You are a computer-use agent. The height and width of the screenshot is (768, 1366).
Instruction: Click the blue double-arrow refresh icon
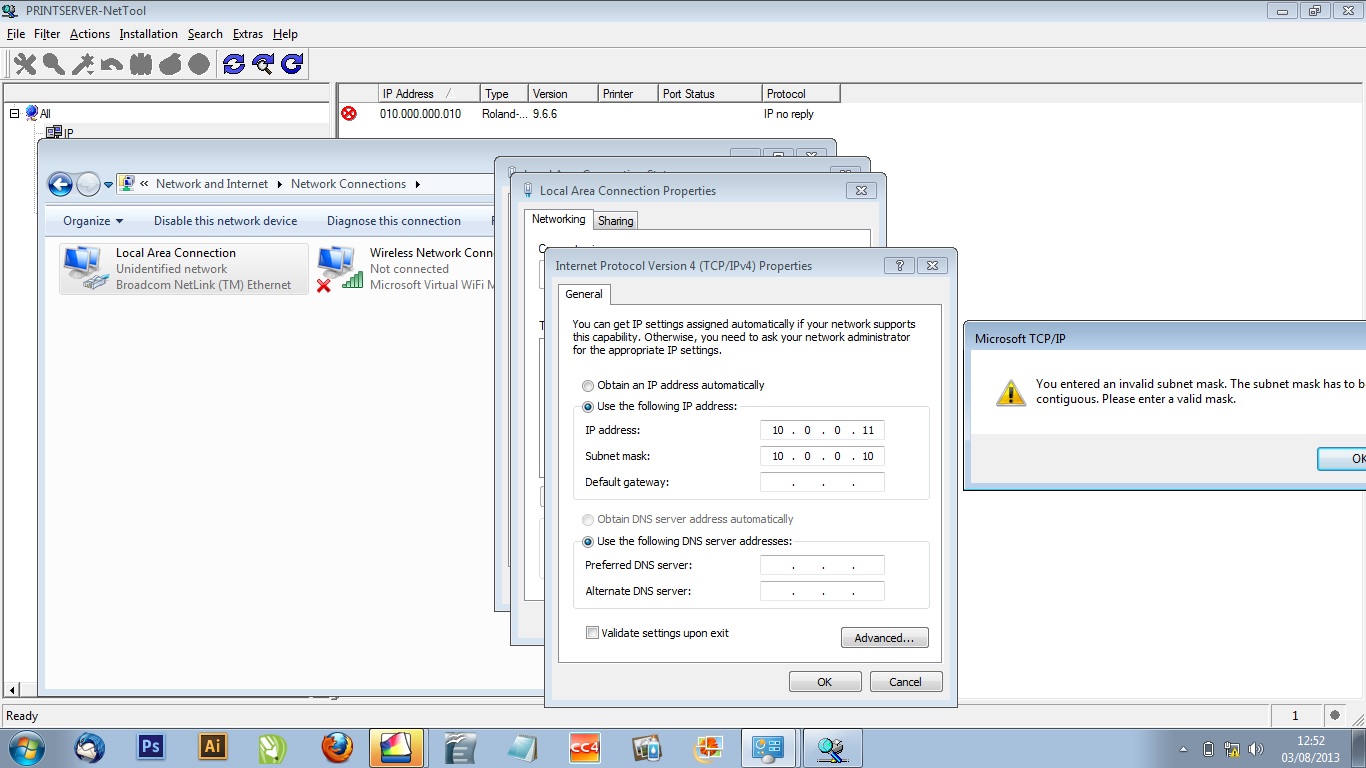pos(234,64)
